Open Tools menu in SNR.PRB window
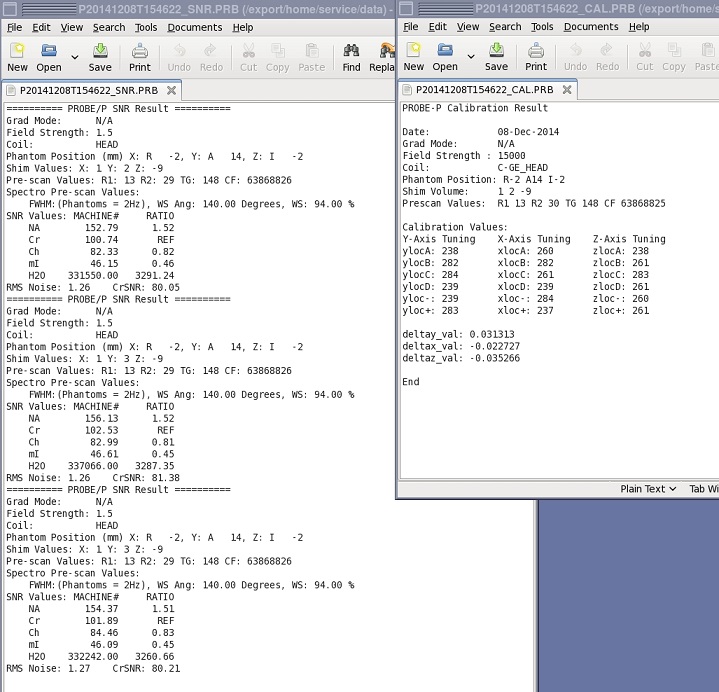719x692 pixels. pyautogui.click(x=146, y=27)
